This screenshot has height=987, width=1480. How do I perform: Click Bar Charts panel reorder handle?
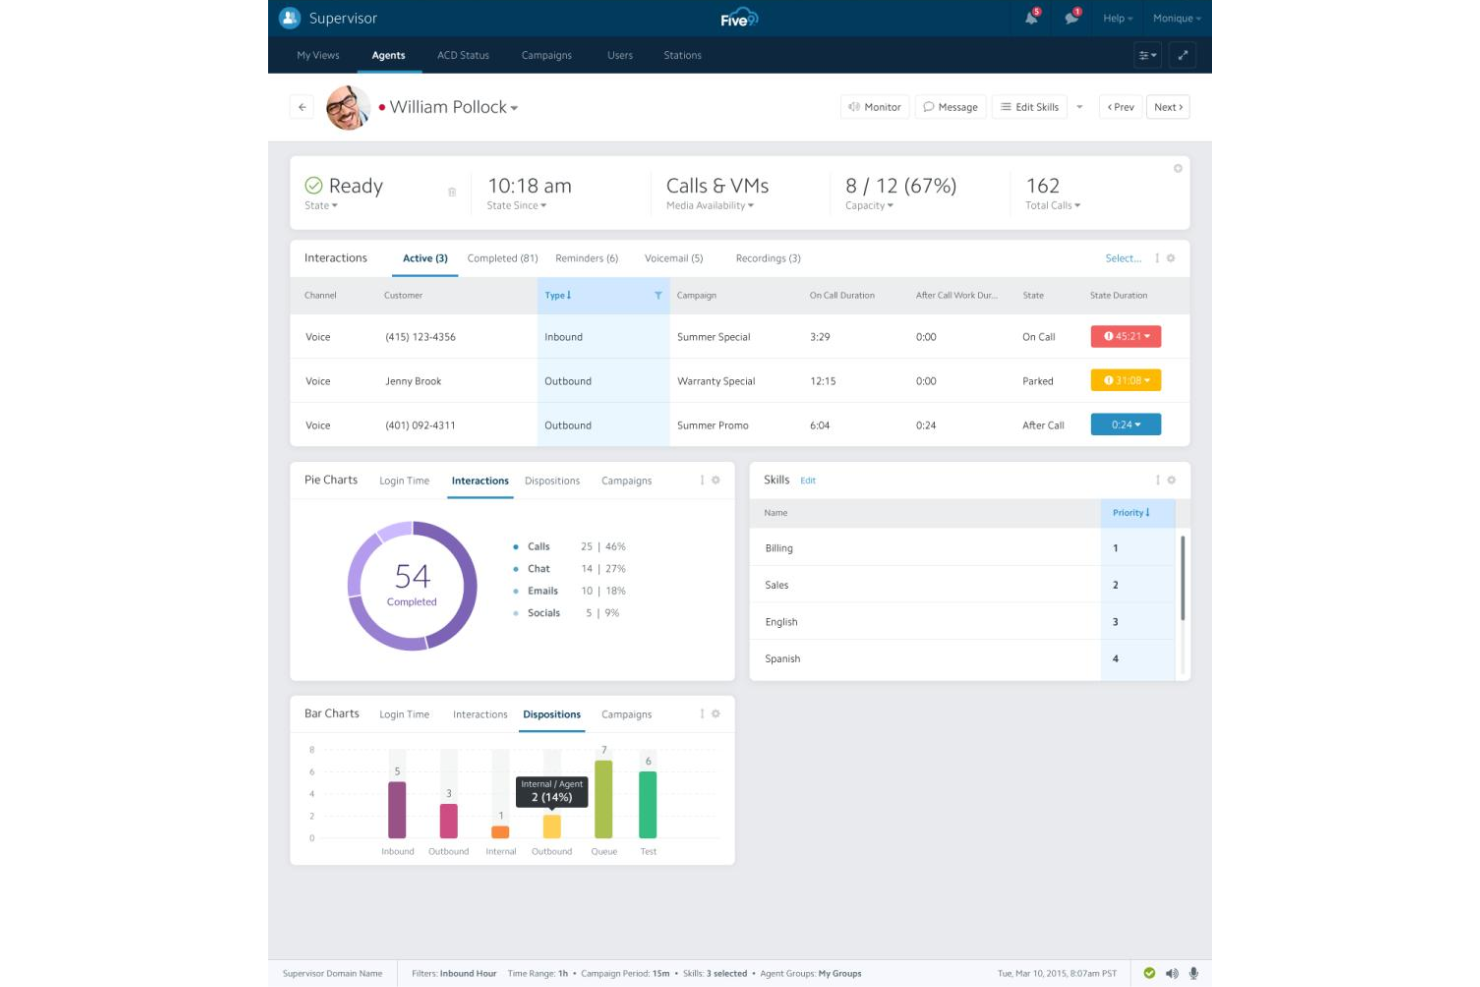pyautogui.click(x=702, y=714)
